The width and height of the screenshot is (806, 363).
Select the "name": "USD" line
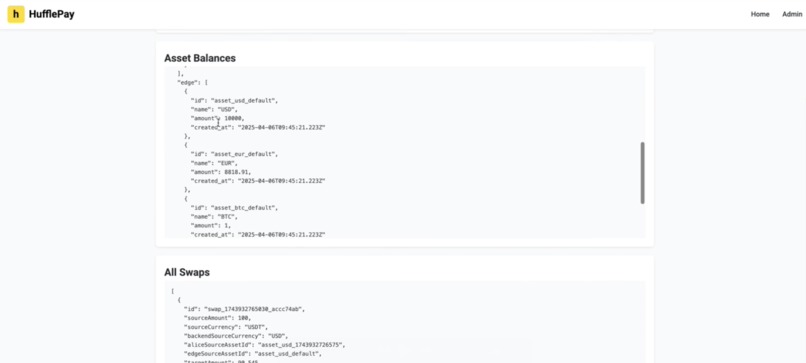pos(214,110)
